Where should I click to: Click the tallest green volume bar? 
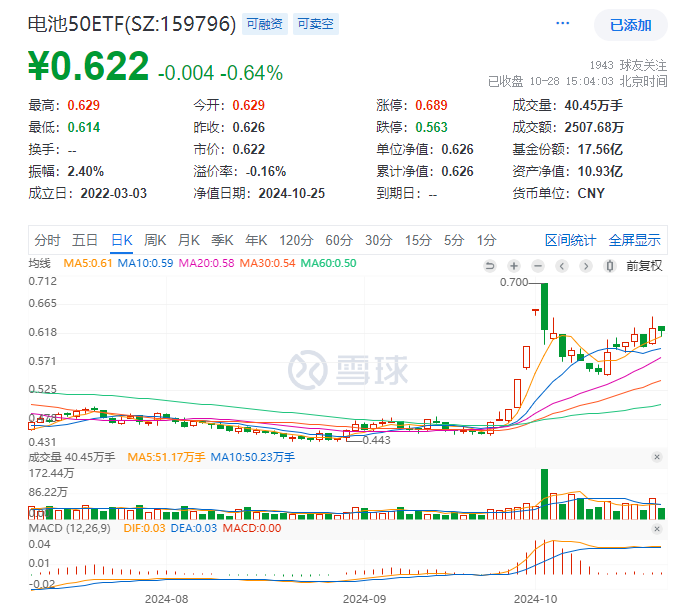point(544,494)
